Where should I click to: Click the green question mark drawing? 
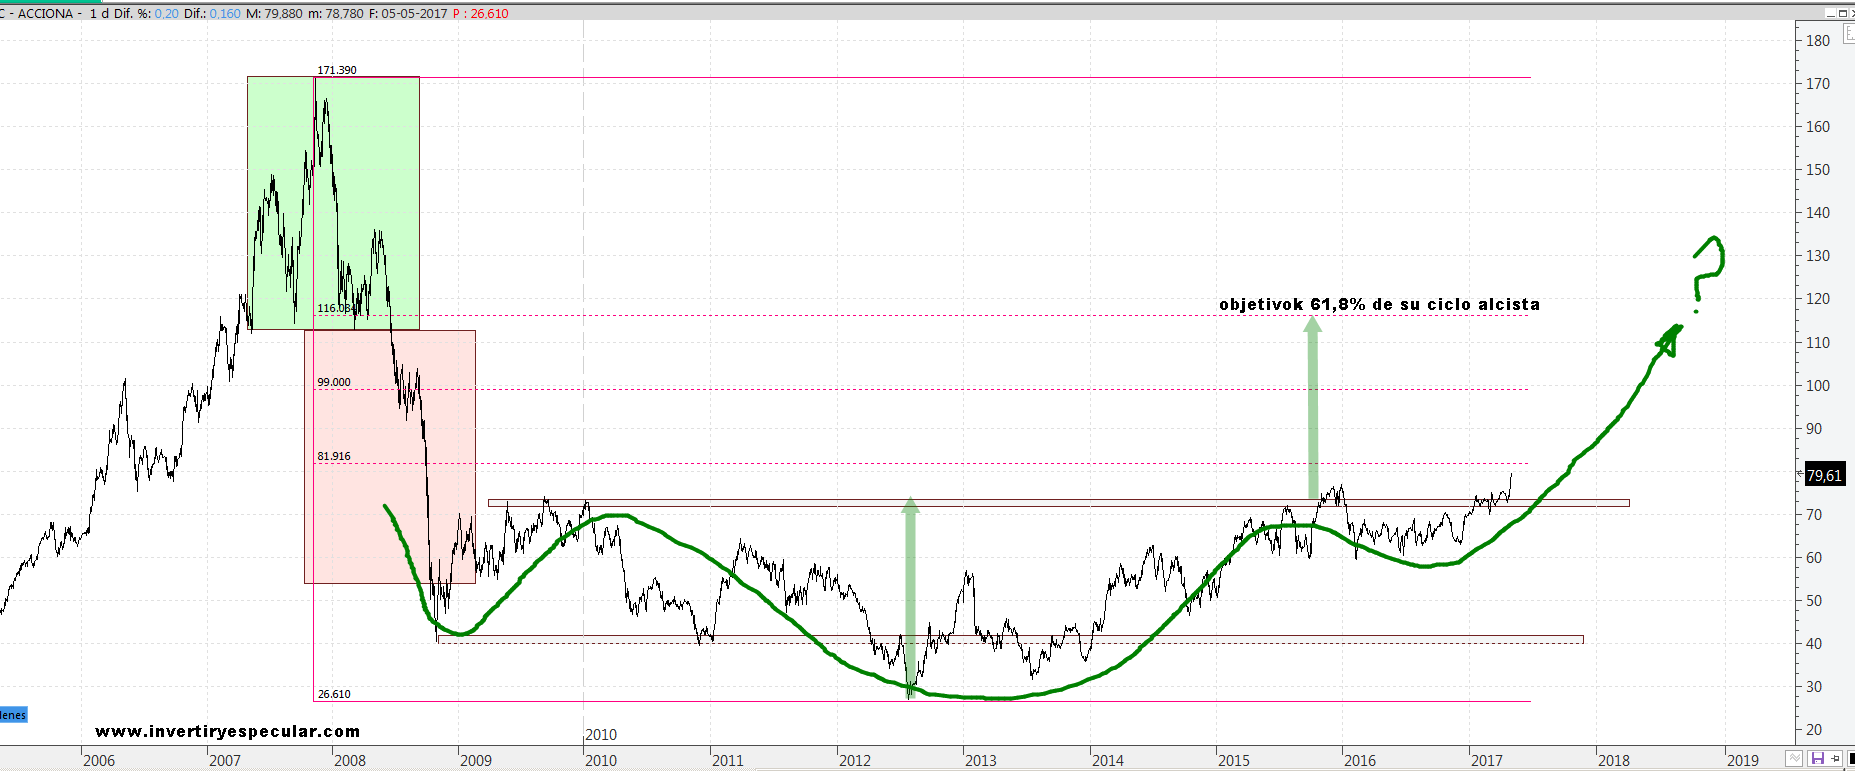[x=1708, y=267]
